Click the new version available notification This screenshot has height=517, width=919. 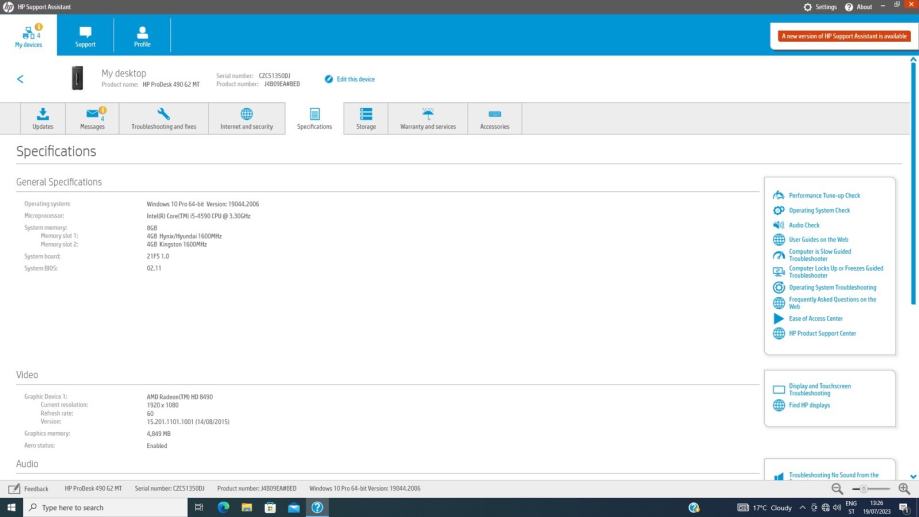point(844,36)
